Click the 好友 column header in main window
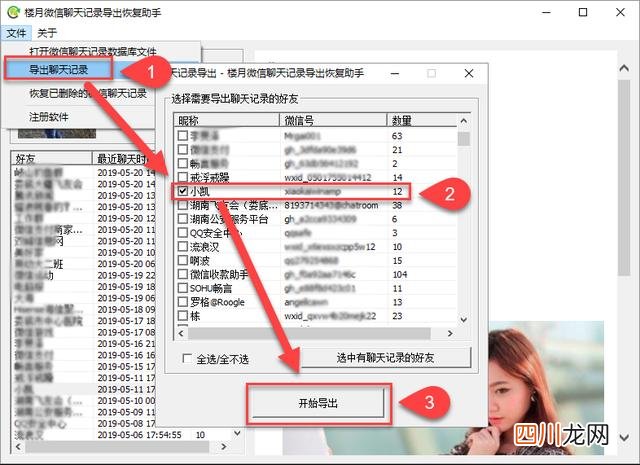The image size is (640, 465). (x=51, y=158)
